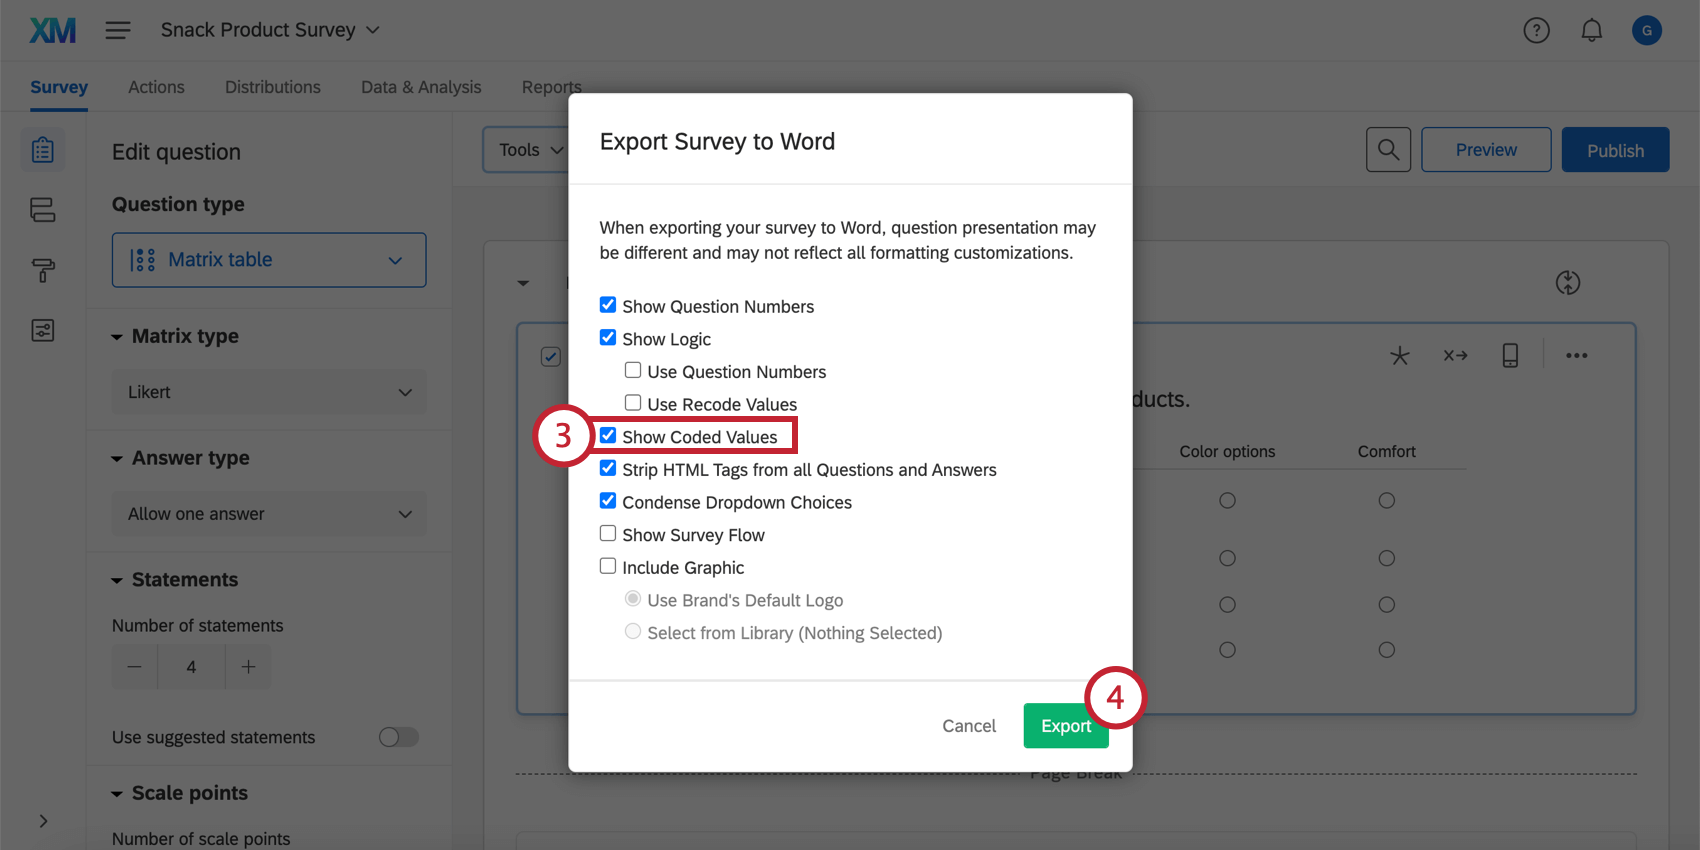Screen dimensions: 1700x850
Task: Open the Survey flow sidebar icon
Action: coord(43,210)
